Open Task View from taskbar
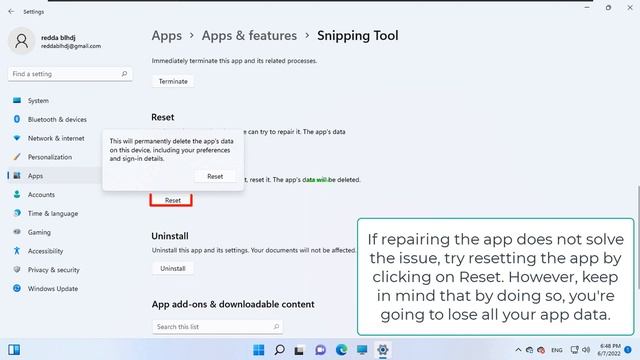This screenshot has width=640, height=360. point(299,350)
